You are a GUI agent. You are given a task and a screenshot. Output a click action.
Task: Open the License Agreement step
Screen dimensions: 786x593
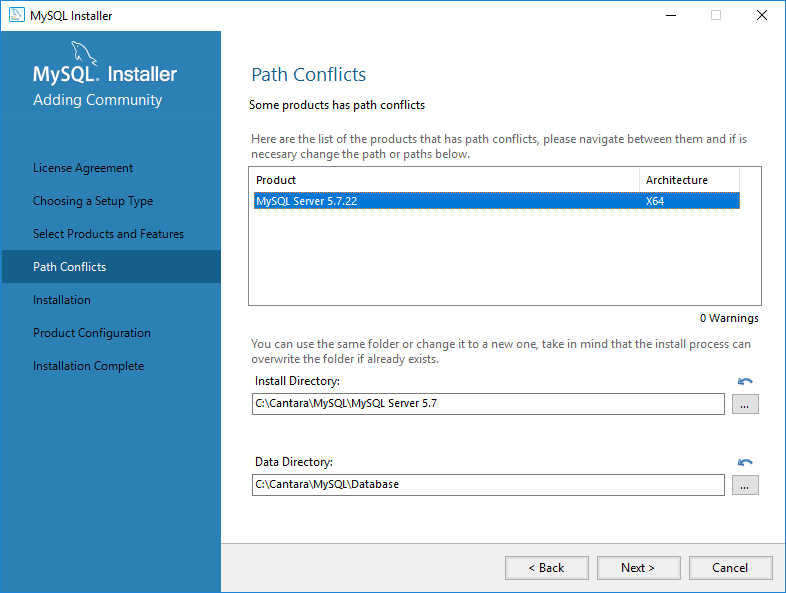(x=83, y=168)
